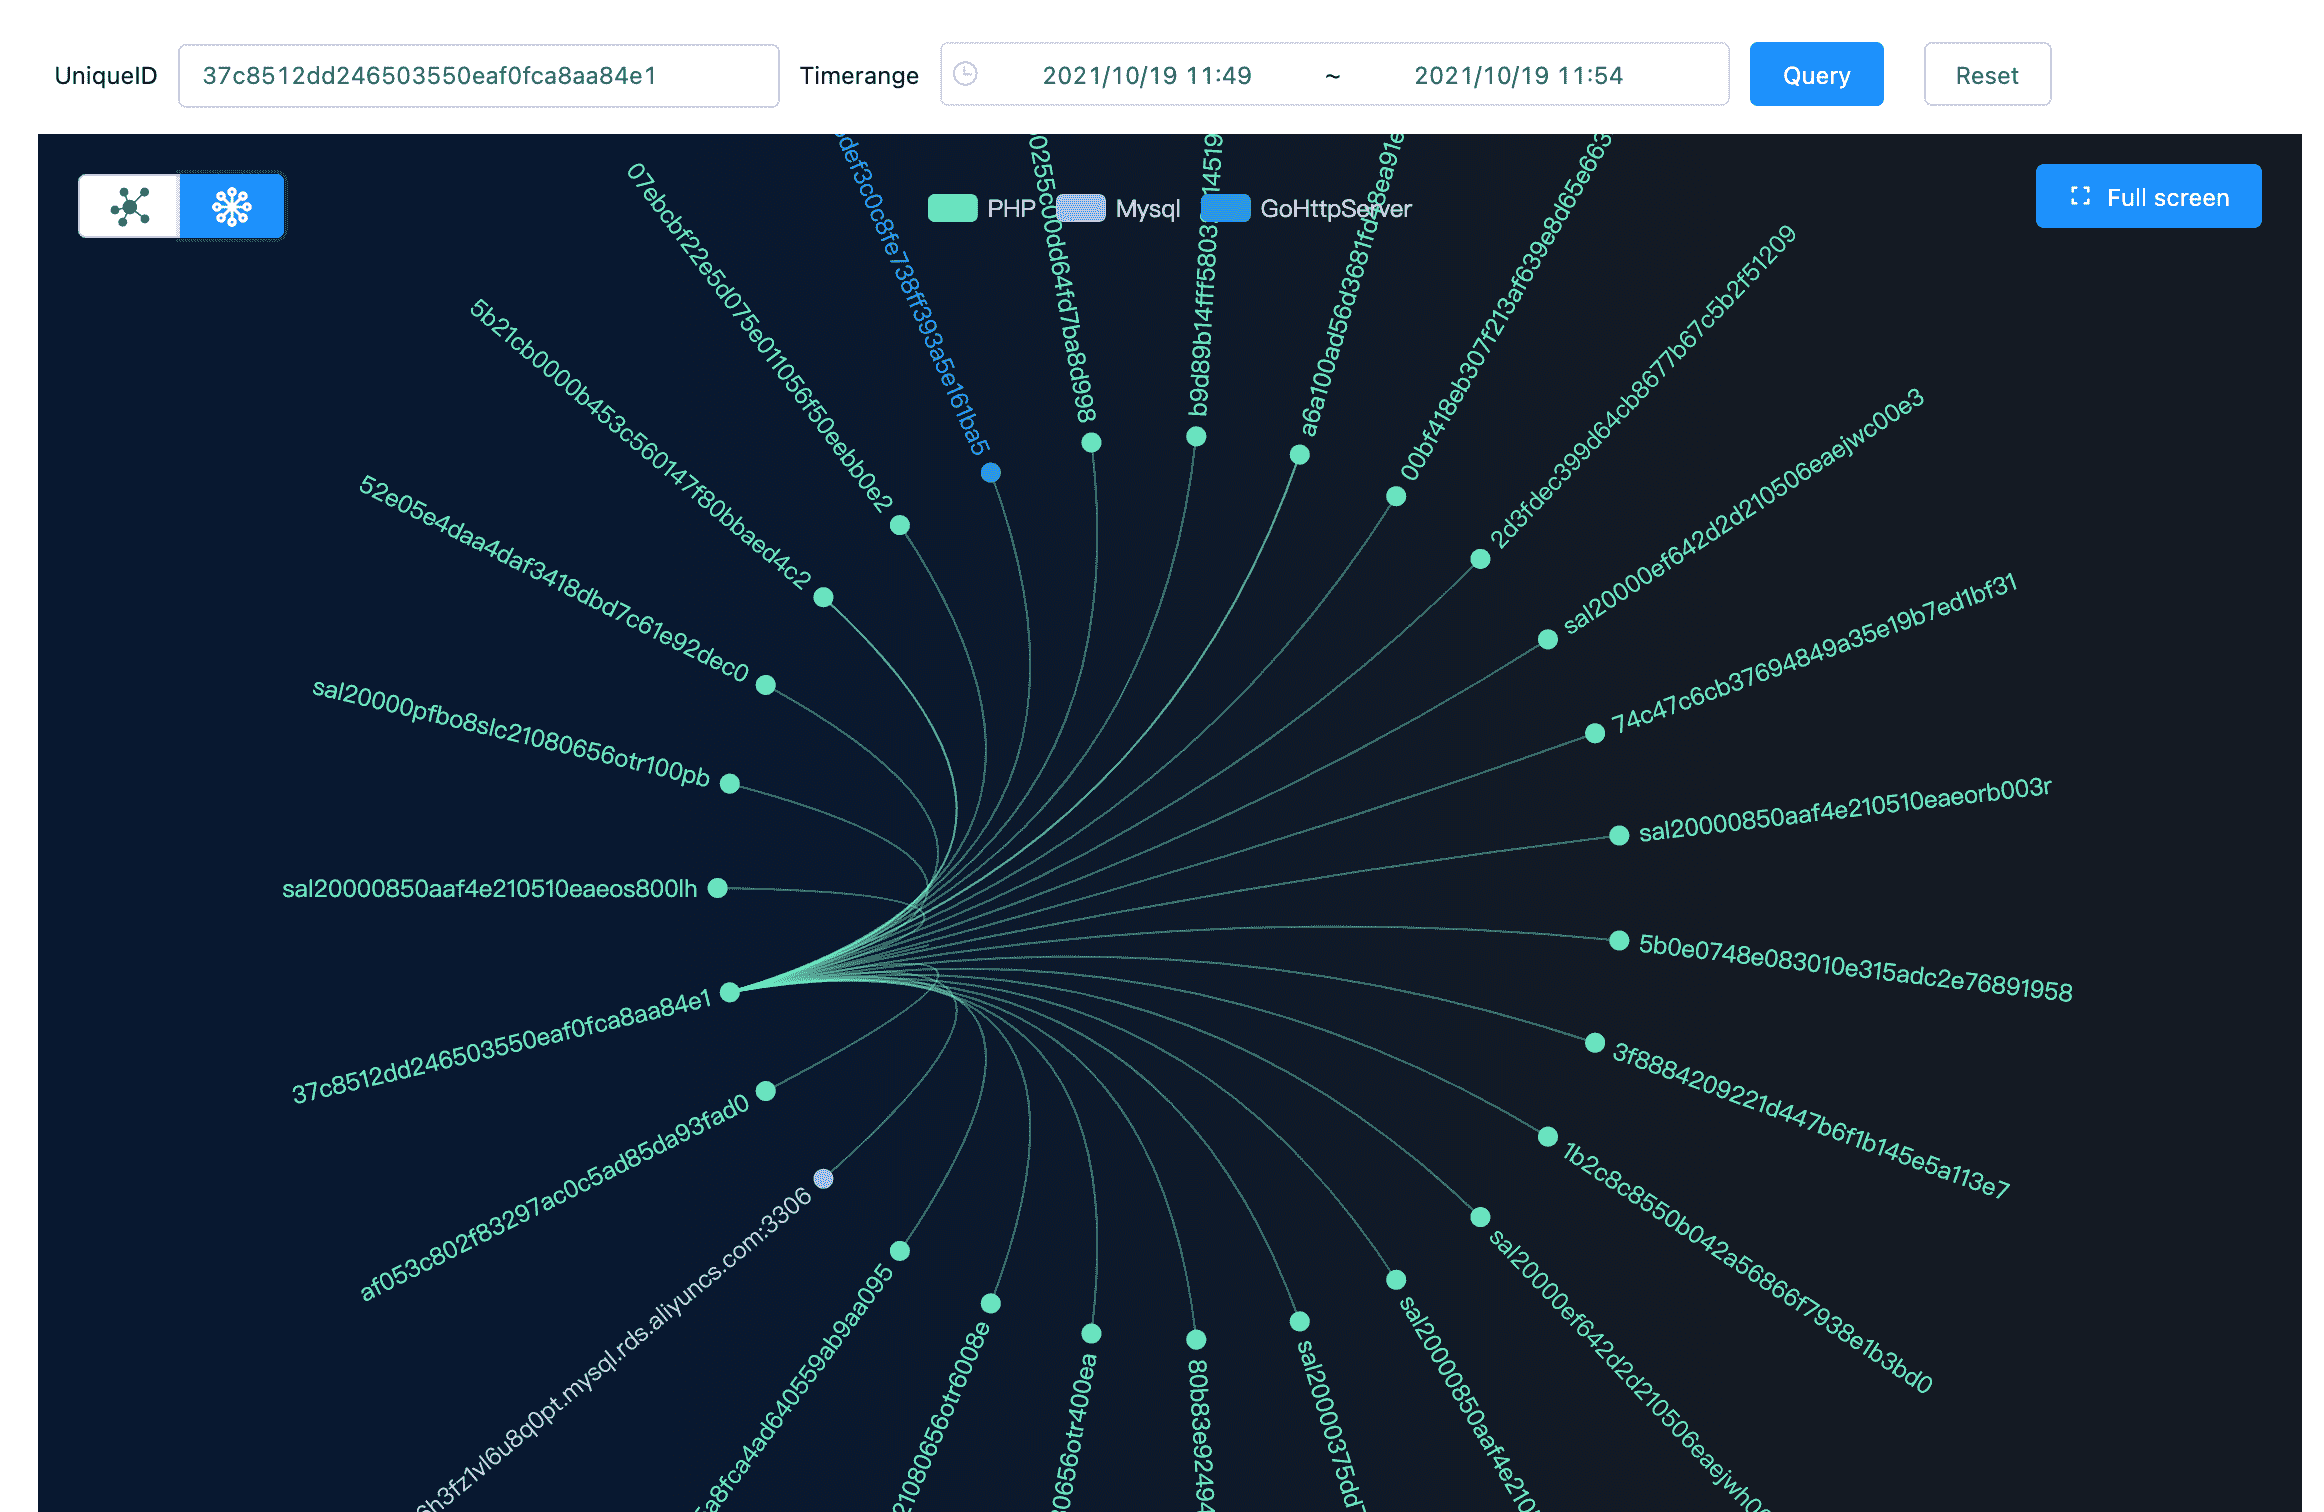Screen dimensions: 2324x1512
Task: Select node dot for 5b21cb0000b453c560147f80bbaed4c2
Action: 823,597
